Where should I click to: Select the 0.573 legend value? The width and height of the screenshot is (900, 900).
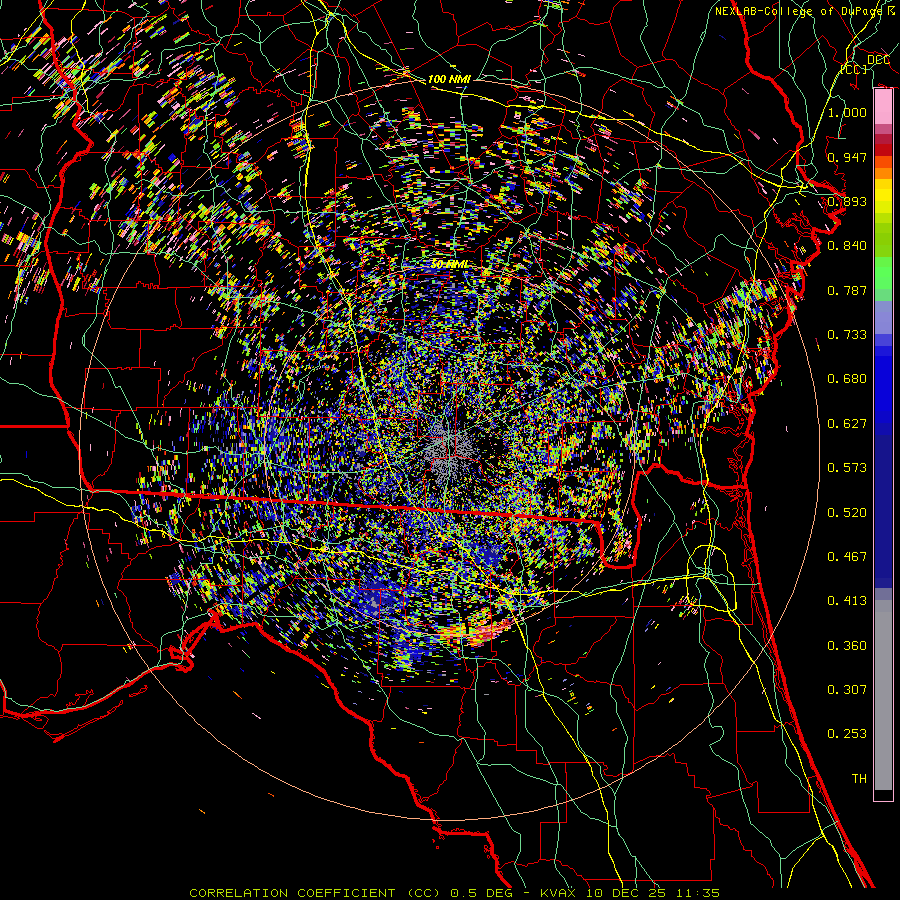pyautogui.click(x=847, y=468)
